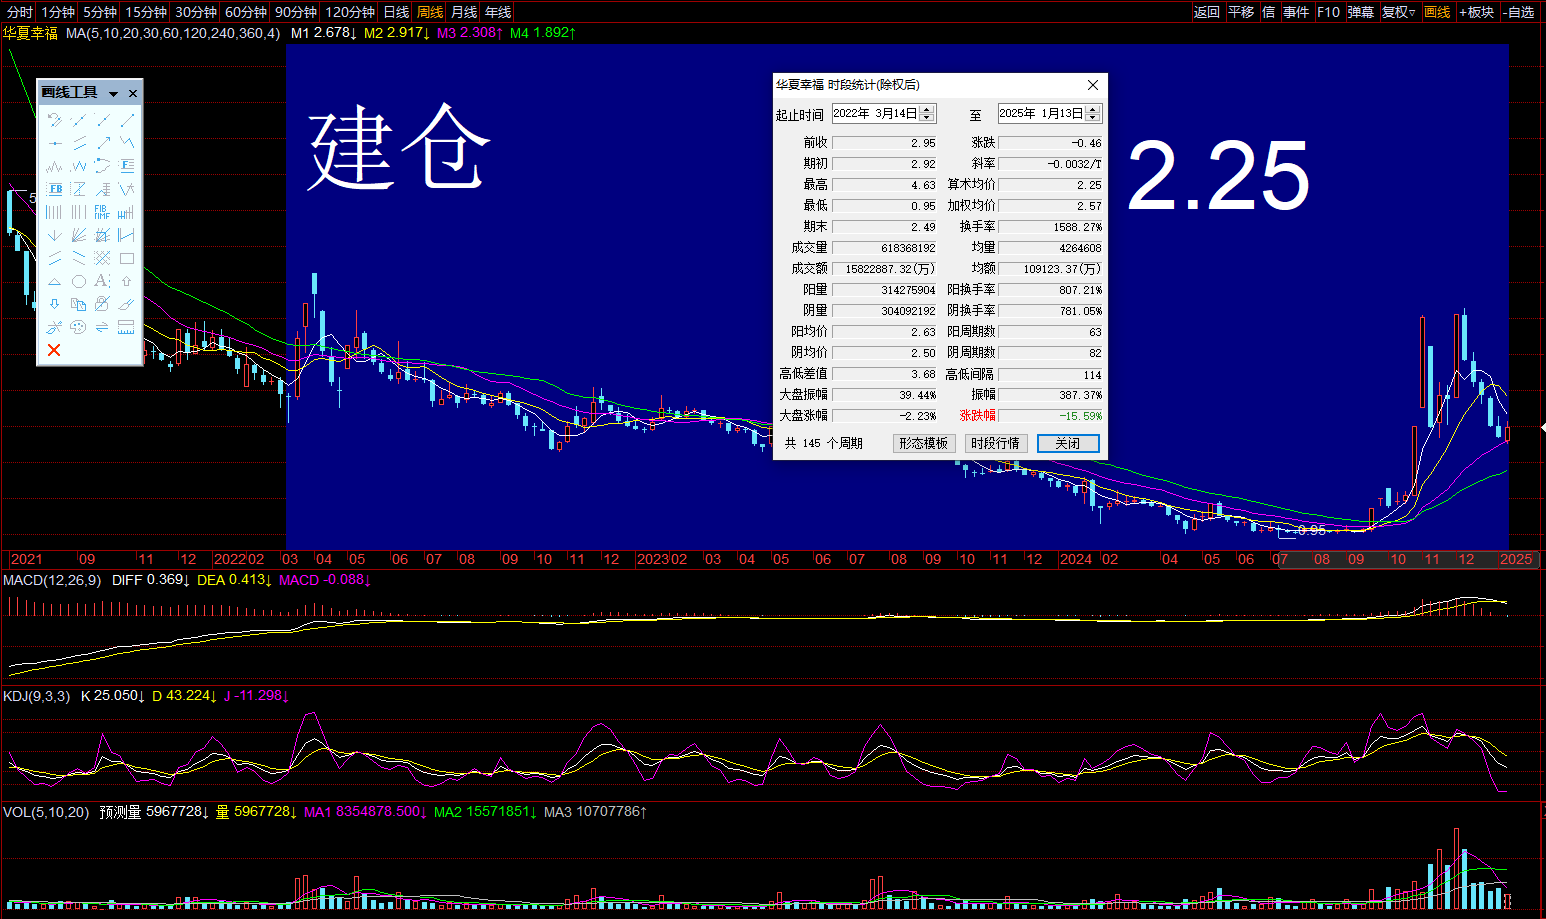Close the 时段统计 dialog with X

(x=1093, y=85)
